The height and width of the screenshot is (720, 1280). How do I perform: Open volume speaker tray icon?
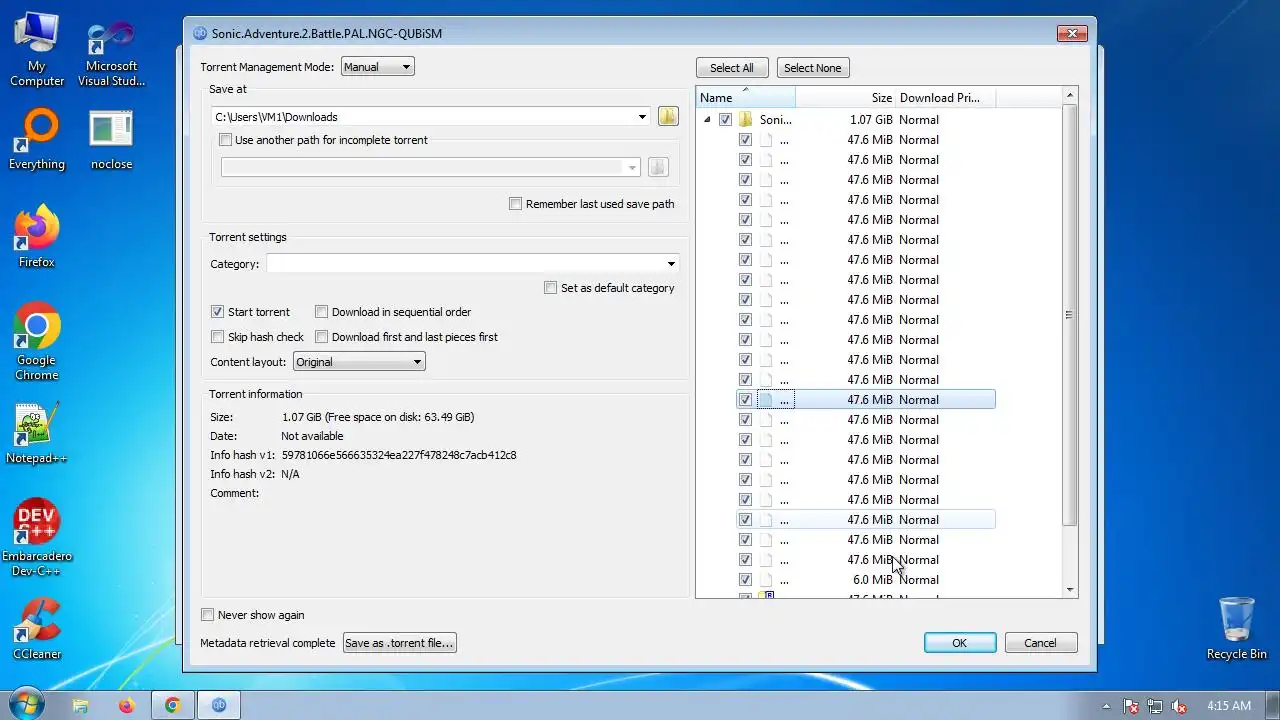(x=1179, y=706)
